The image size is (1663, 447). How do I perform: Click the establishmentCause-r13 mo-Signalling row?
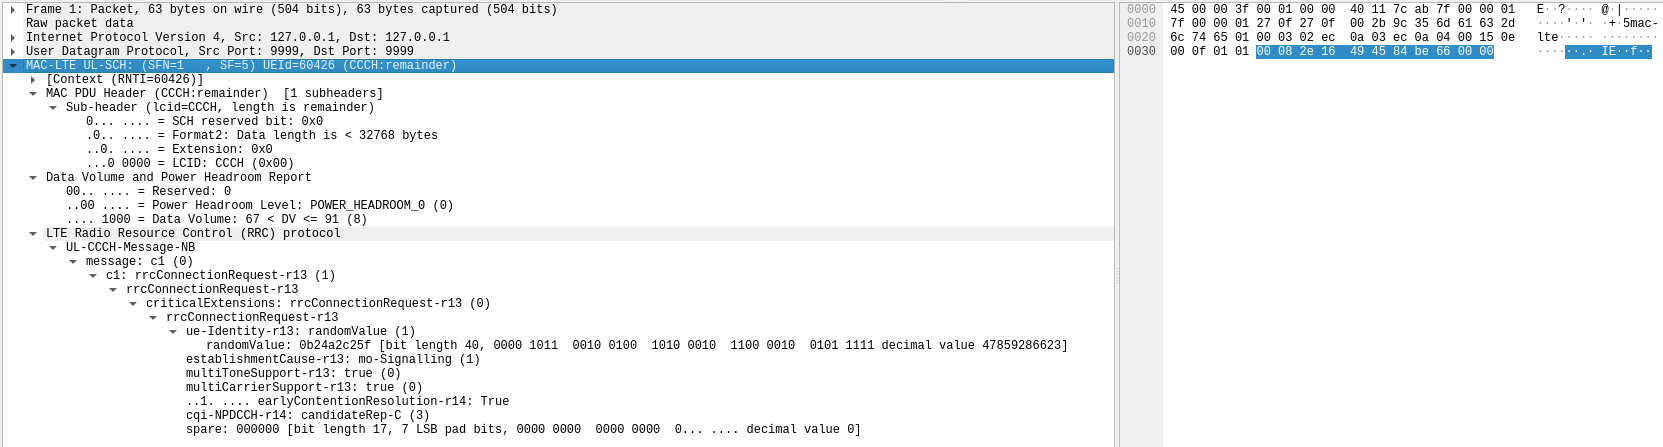coord(332,359)
